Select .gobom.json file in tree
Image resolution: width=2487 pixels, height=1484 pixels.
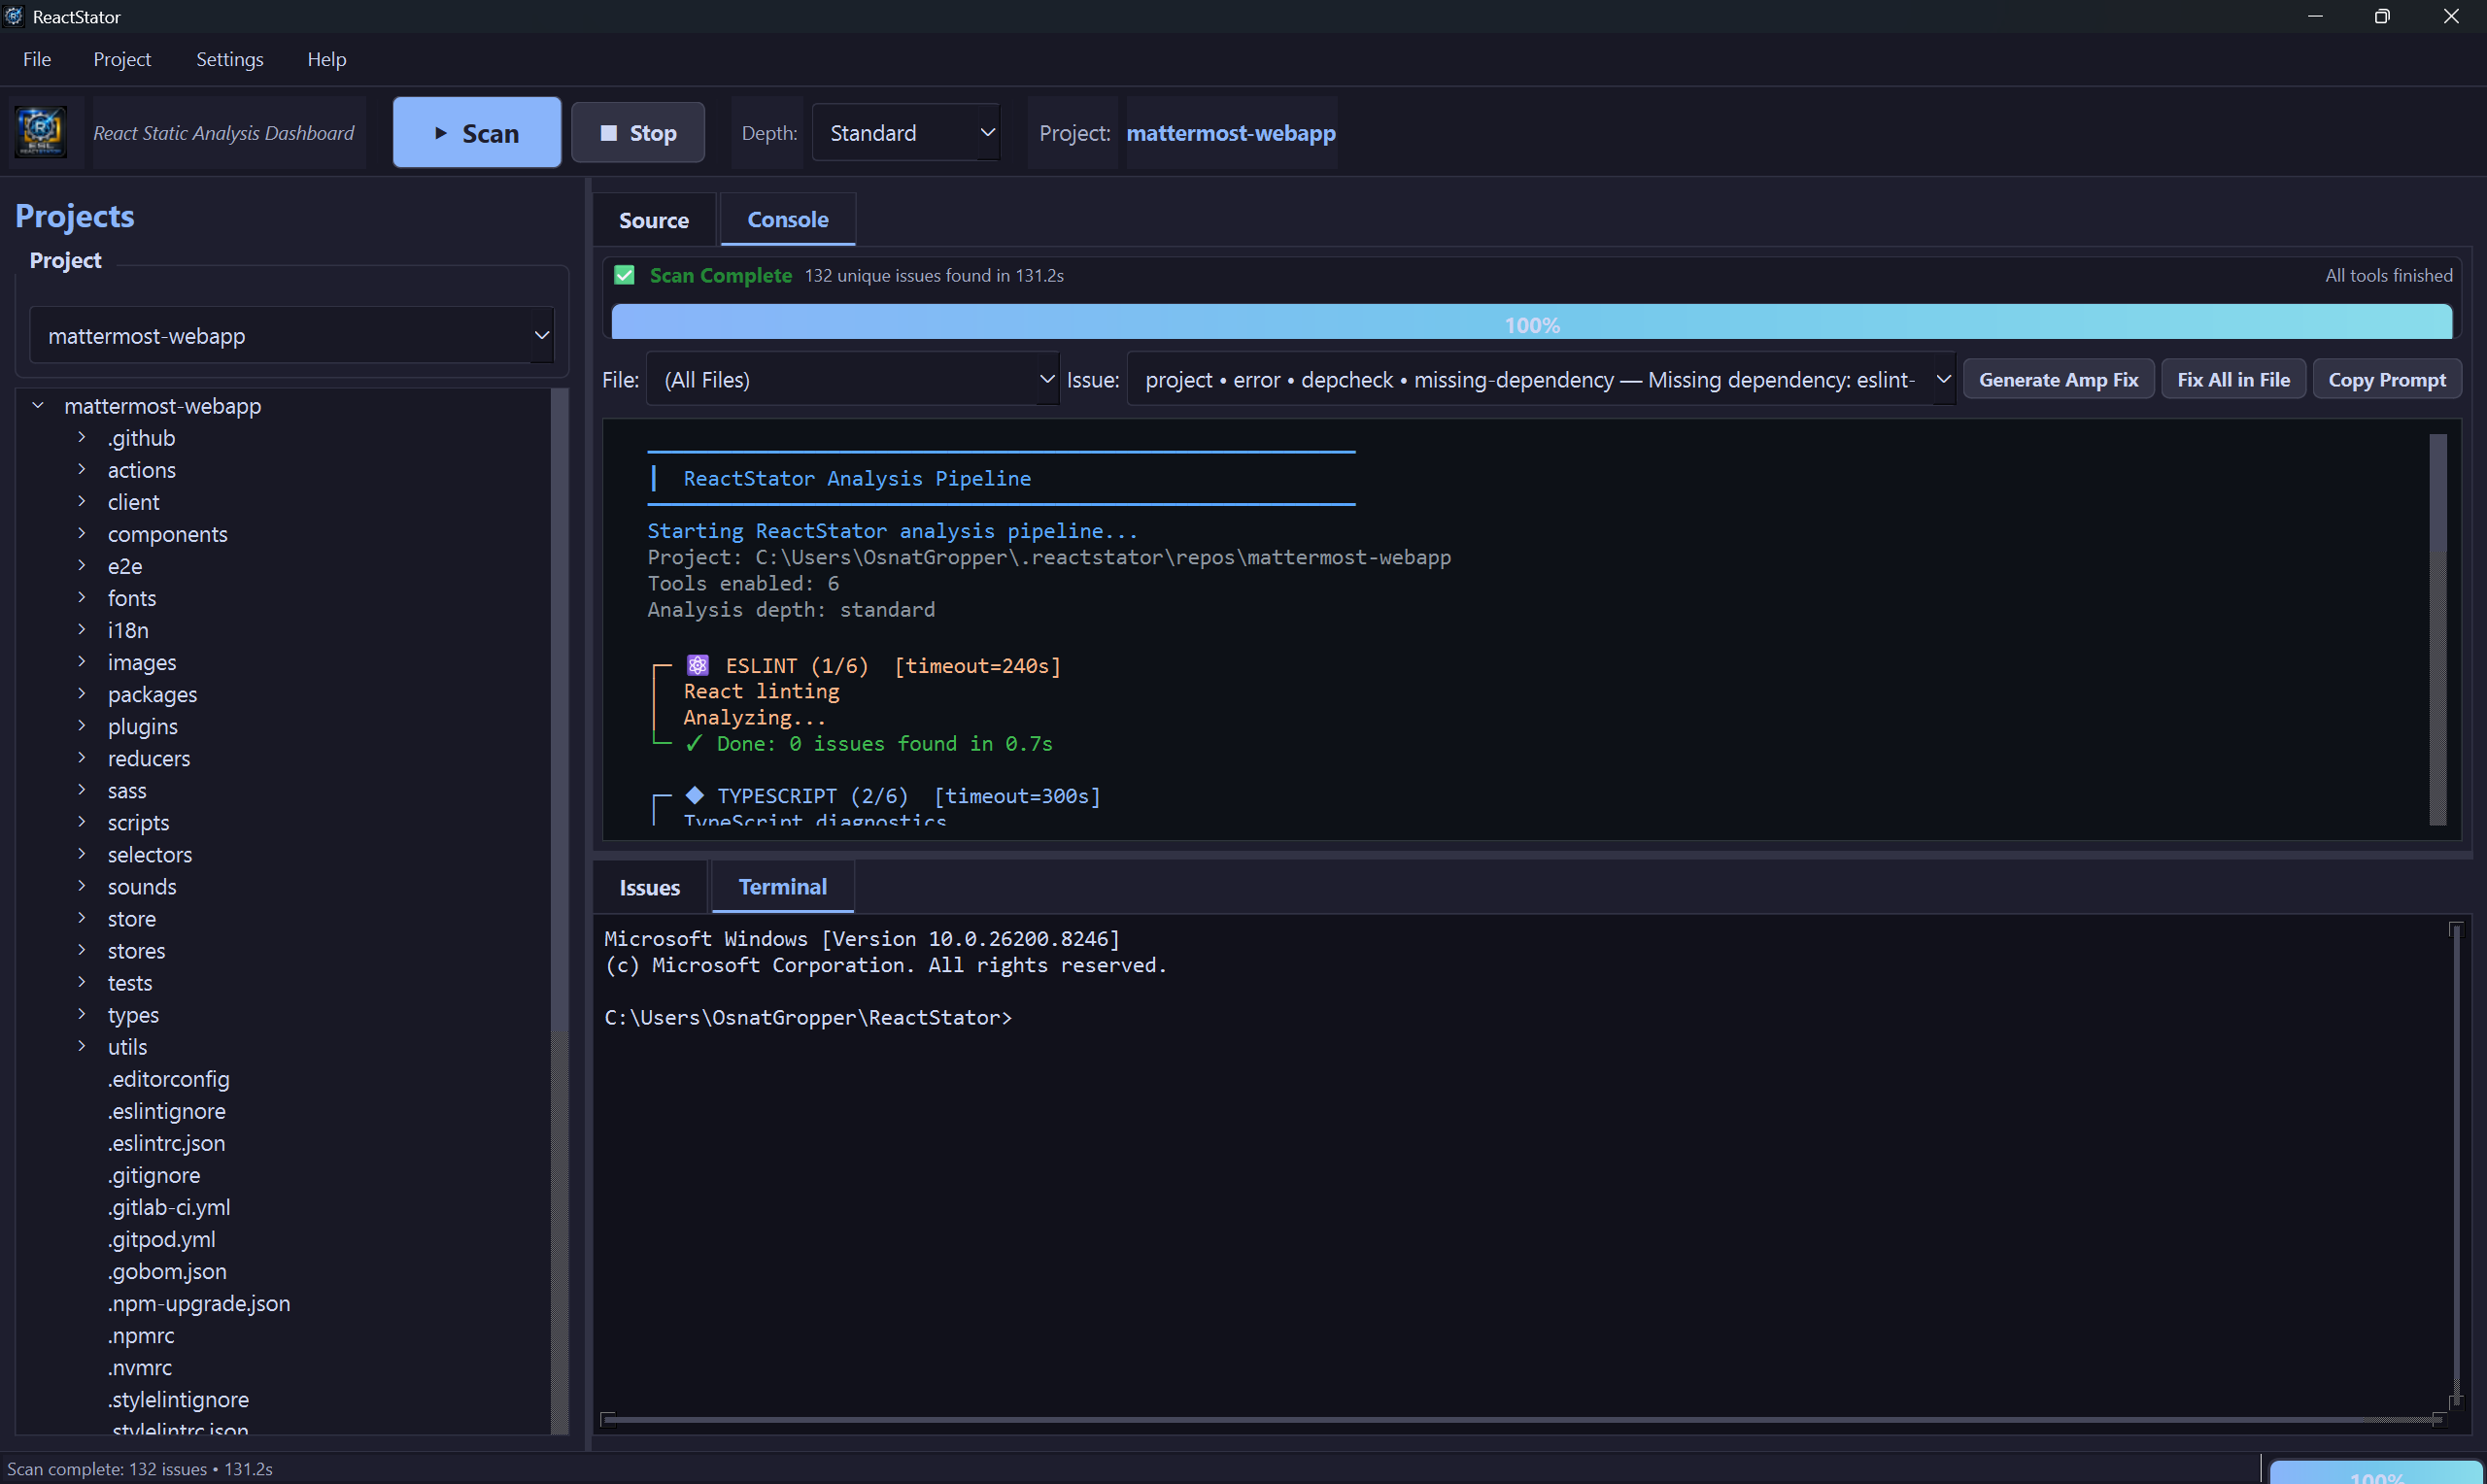[x=168, y=1271]
